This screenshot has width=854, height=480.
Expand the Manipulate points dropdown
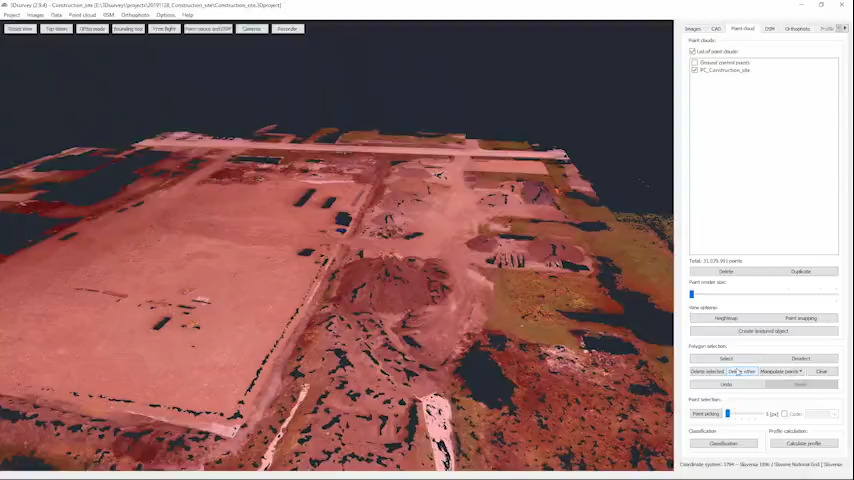click(781, 371)
